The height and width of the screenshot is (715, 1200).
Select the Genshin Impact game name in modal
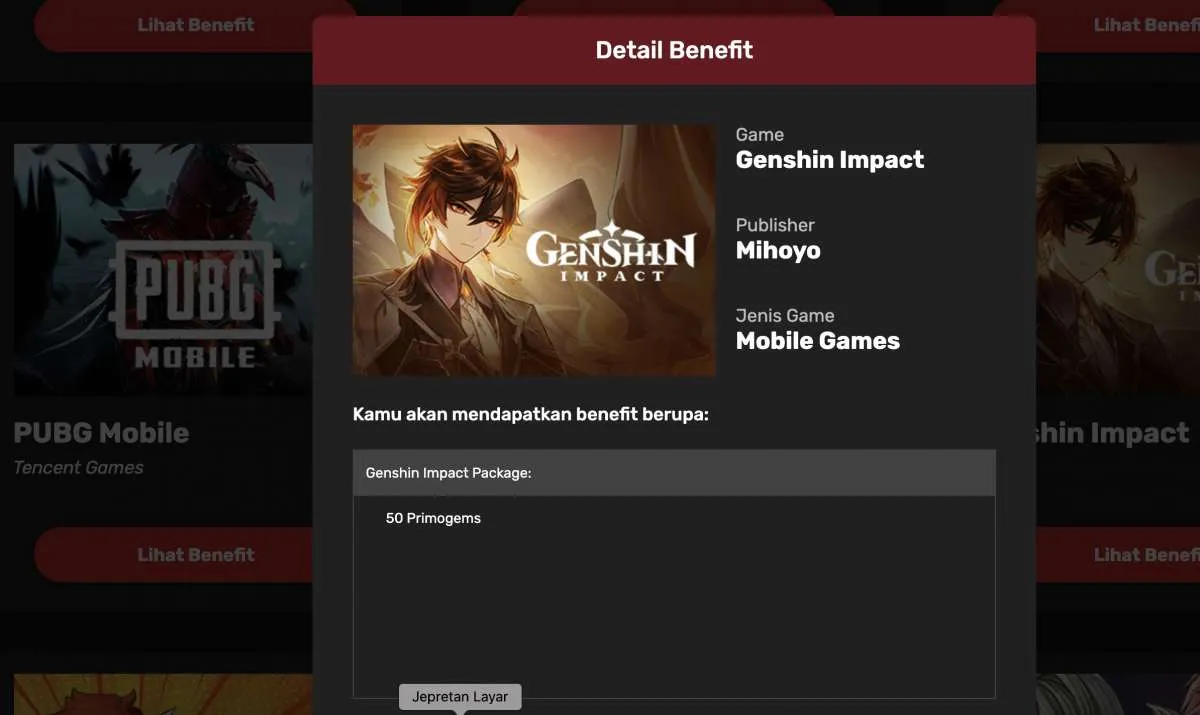click(830, 160)
